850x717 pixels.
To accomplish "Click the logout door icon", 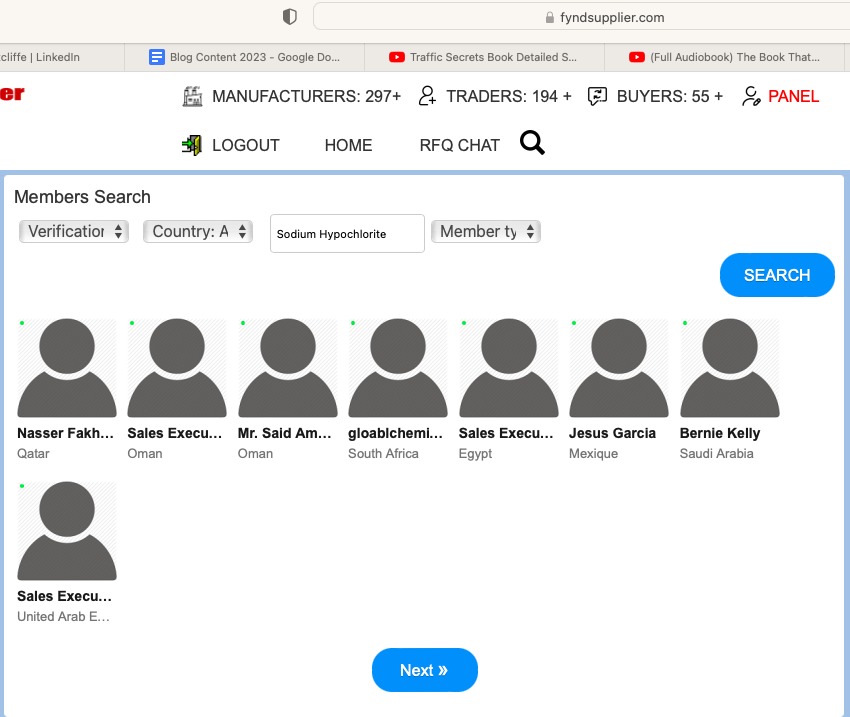I will tap(192, 145).
